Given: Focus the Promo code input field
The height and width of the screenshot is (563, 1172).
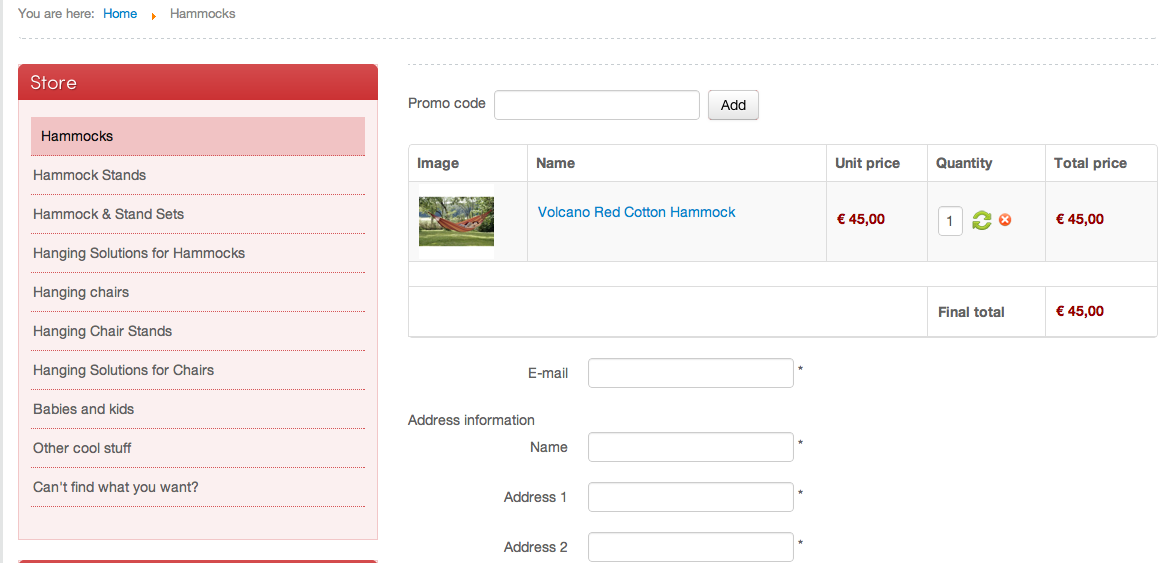Looking at the screenshot, I should click(x=596, y=105).
